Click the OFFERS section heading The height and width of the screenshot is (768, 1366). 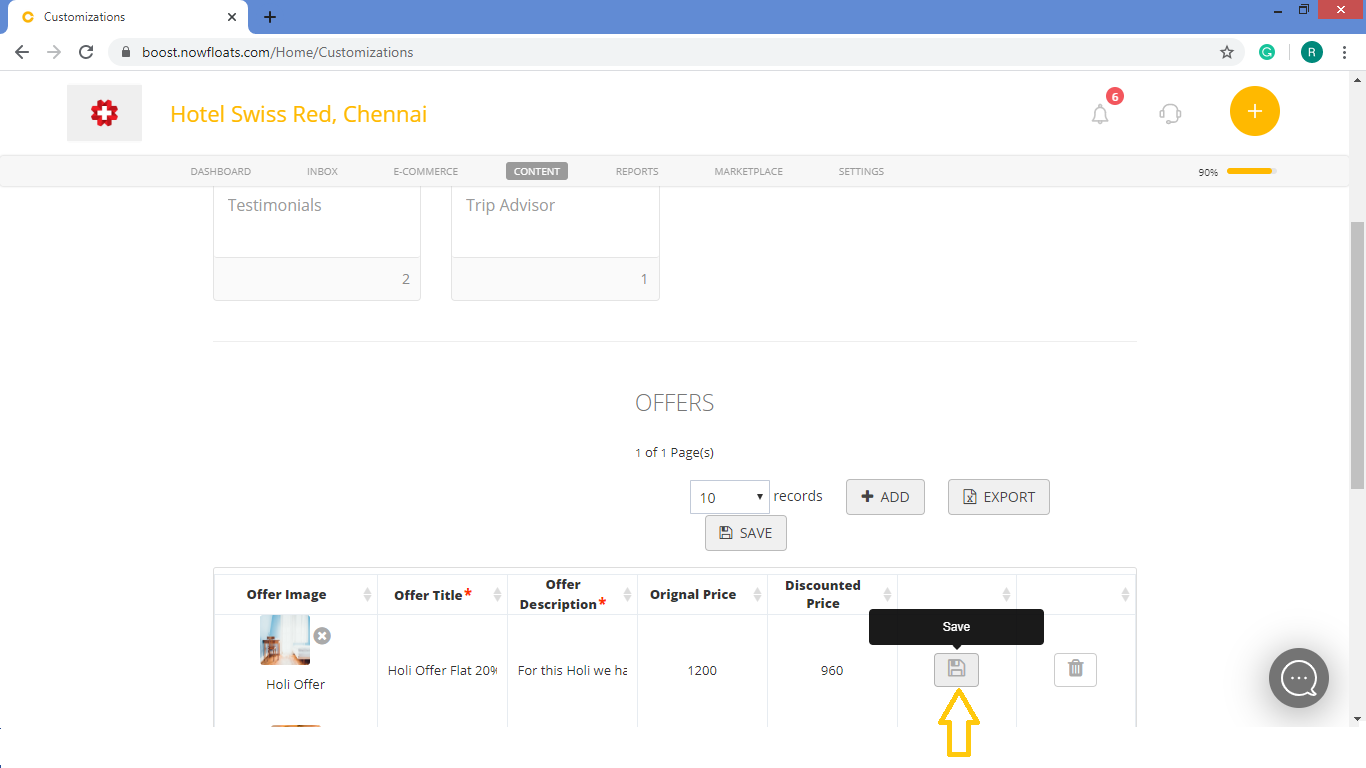[675, 403]
